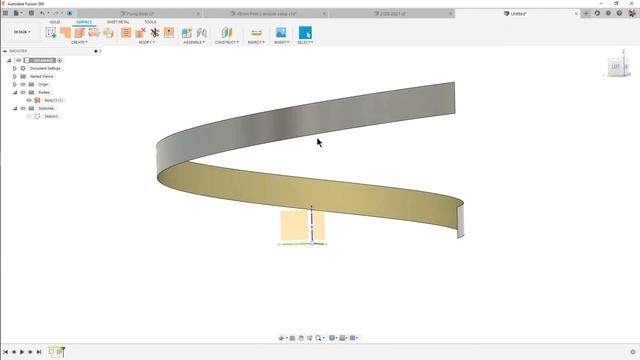Image resolution: width=640 pixels, height=360 pixels.
Task: Click the Save icon in quick access toolbar
Action: click(x=31, y=13)
